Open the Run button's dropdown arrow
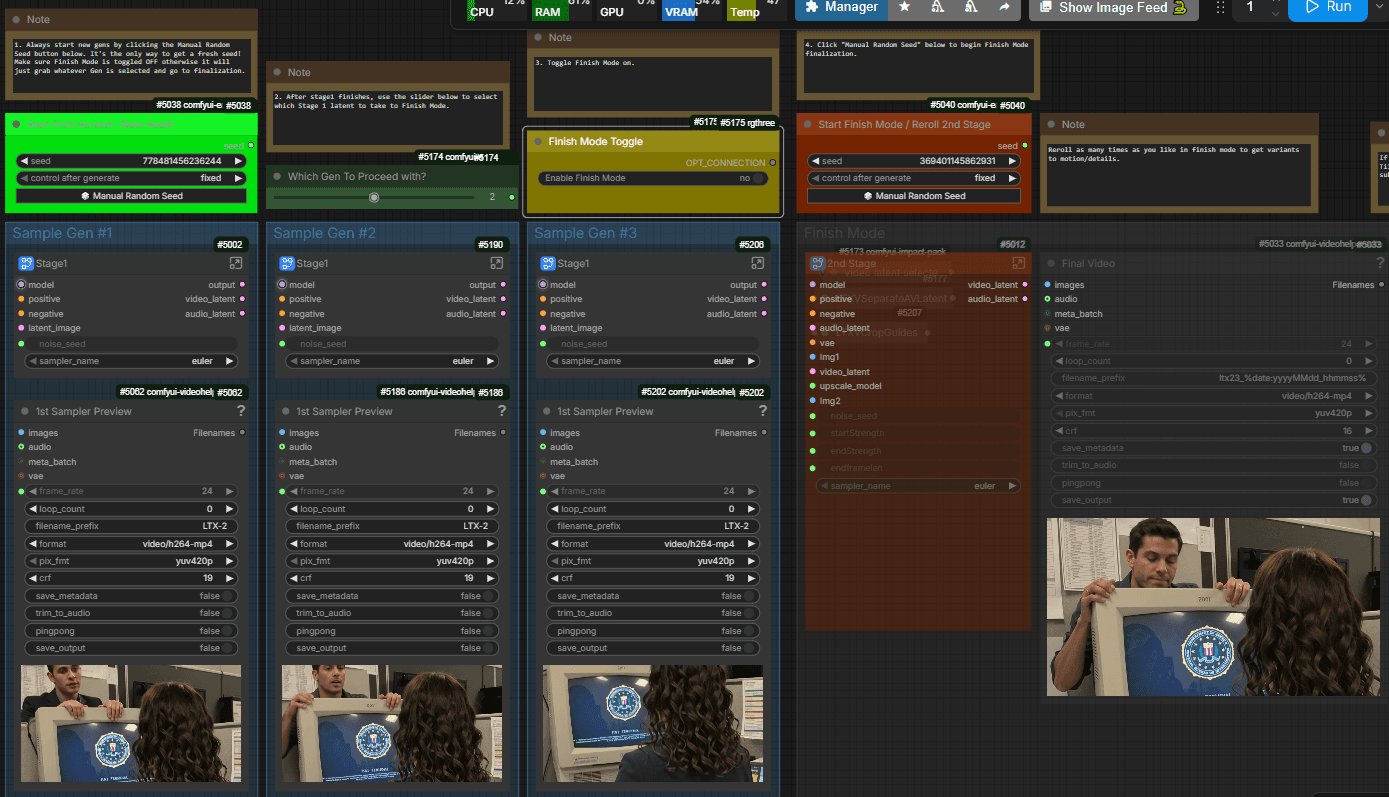1389x797 pixels. [1378, 7]
